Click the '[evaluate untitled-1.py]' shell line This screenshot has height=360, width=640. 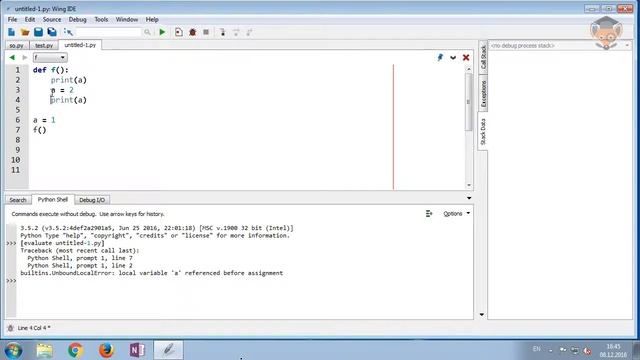click(x=62, y=243)
